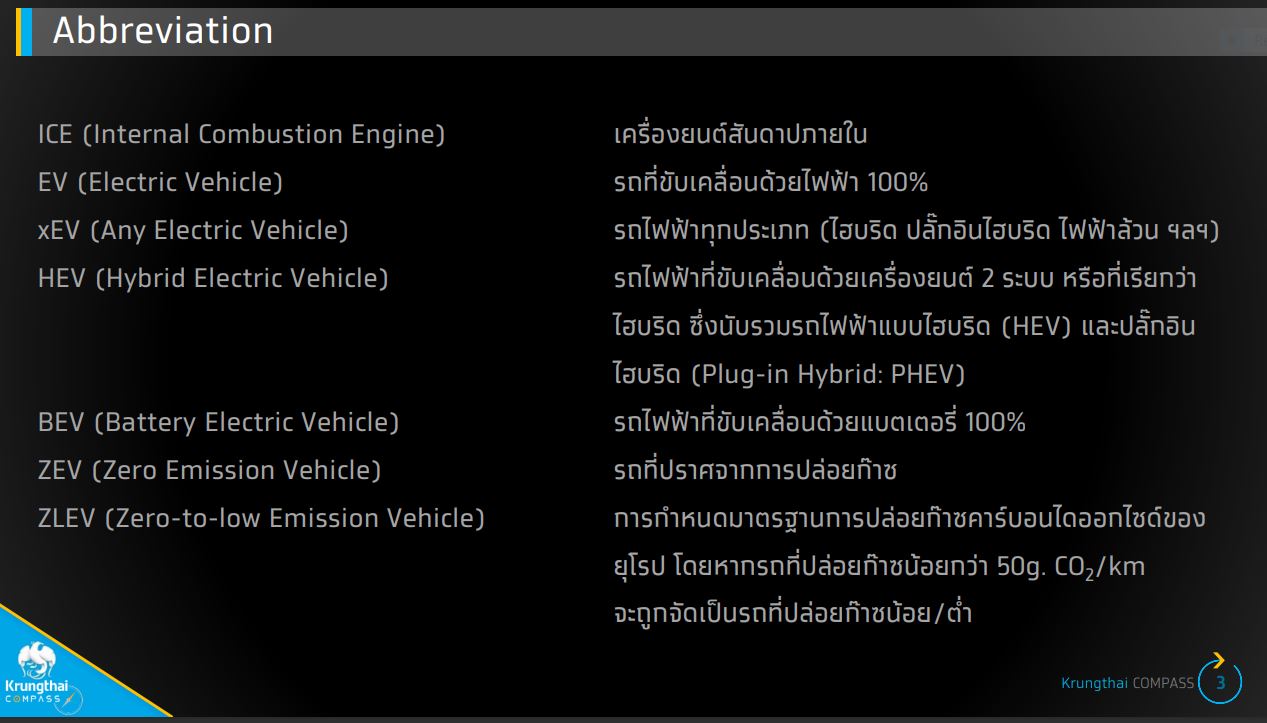The height and width of the screenshot is (723, 1267).
Task: Select the Thai text ending with 100% for EV
Action: 771,182
